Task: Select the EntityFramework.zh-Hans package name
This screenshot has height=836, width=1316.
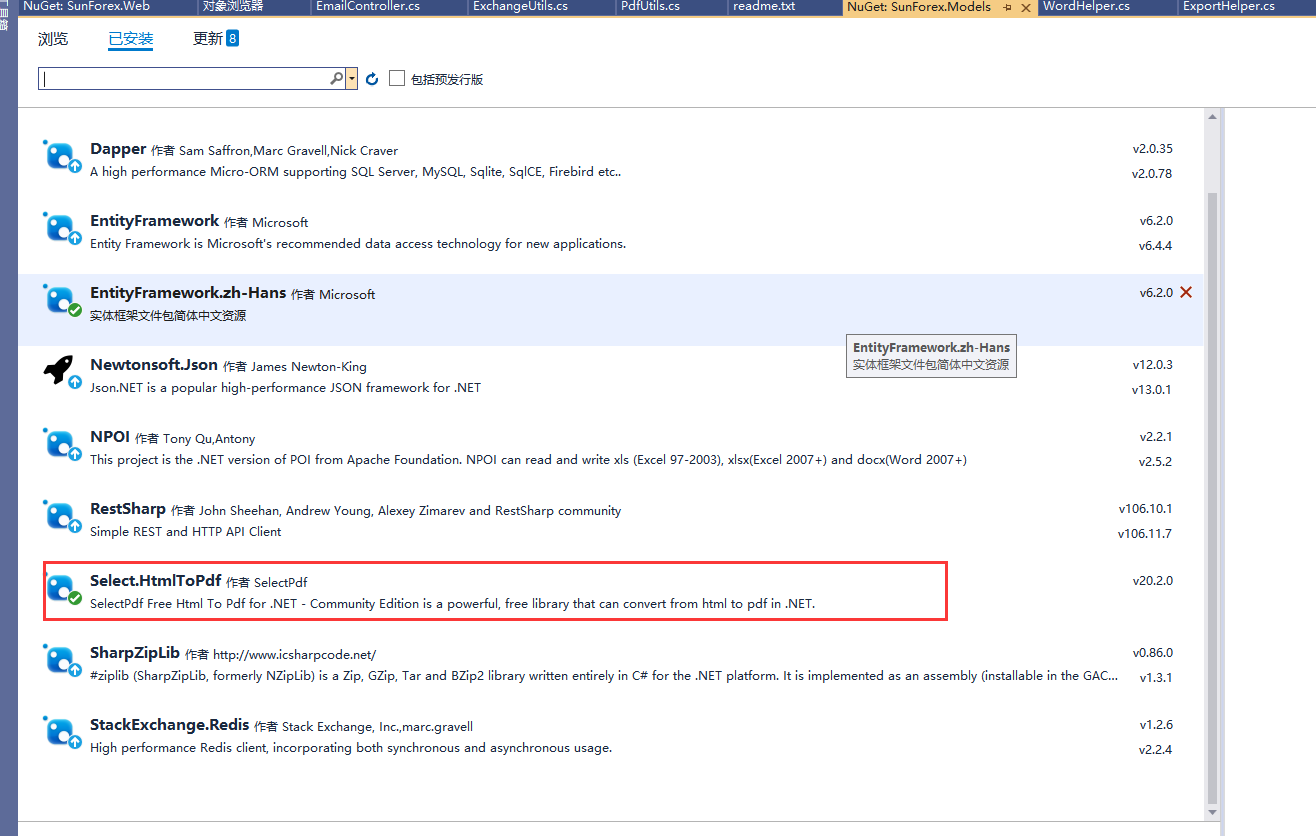Action: pos(188,293)
